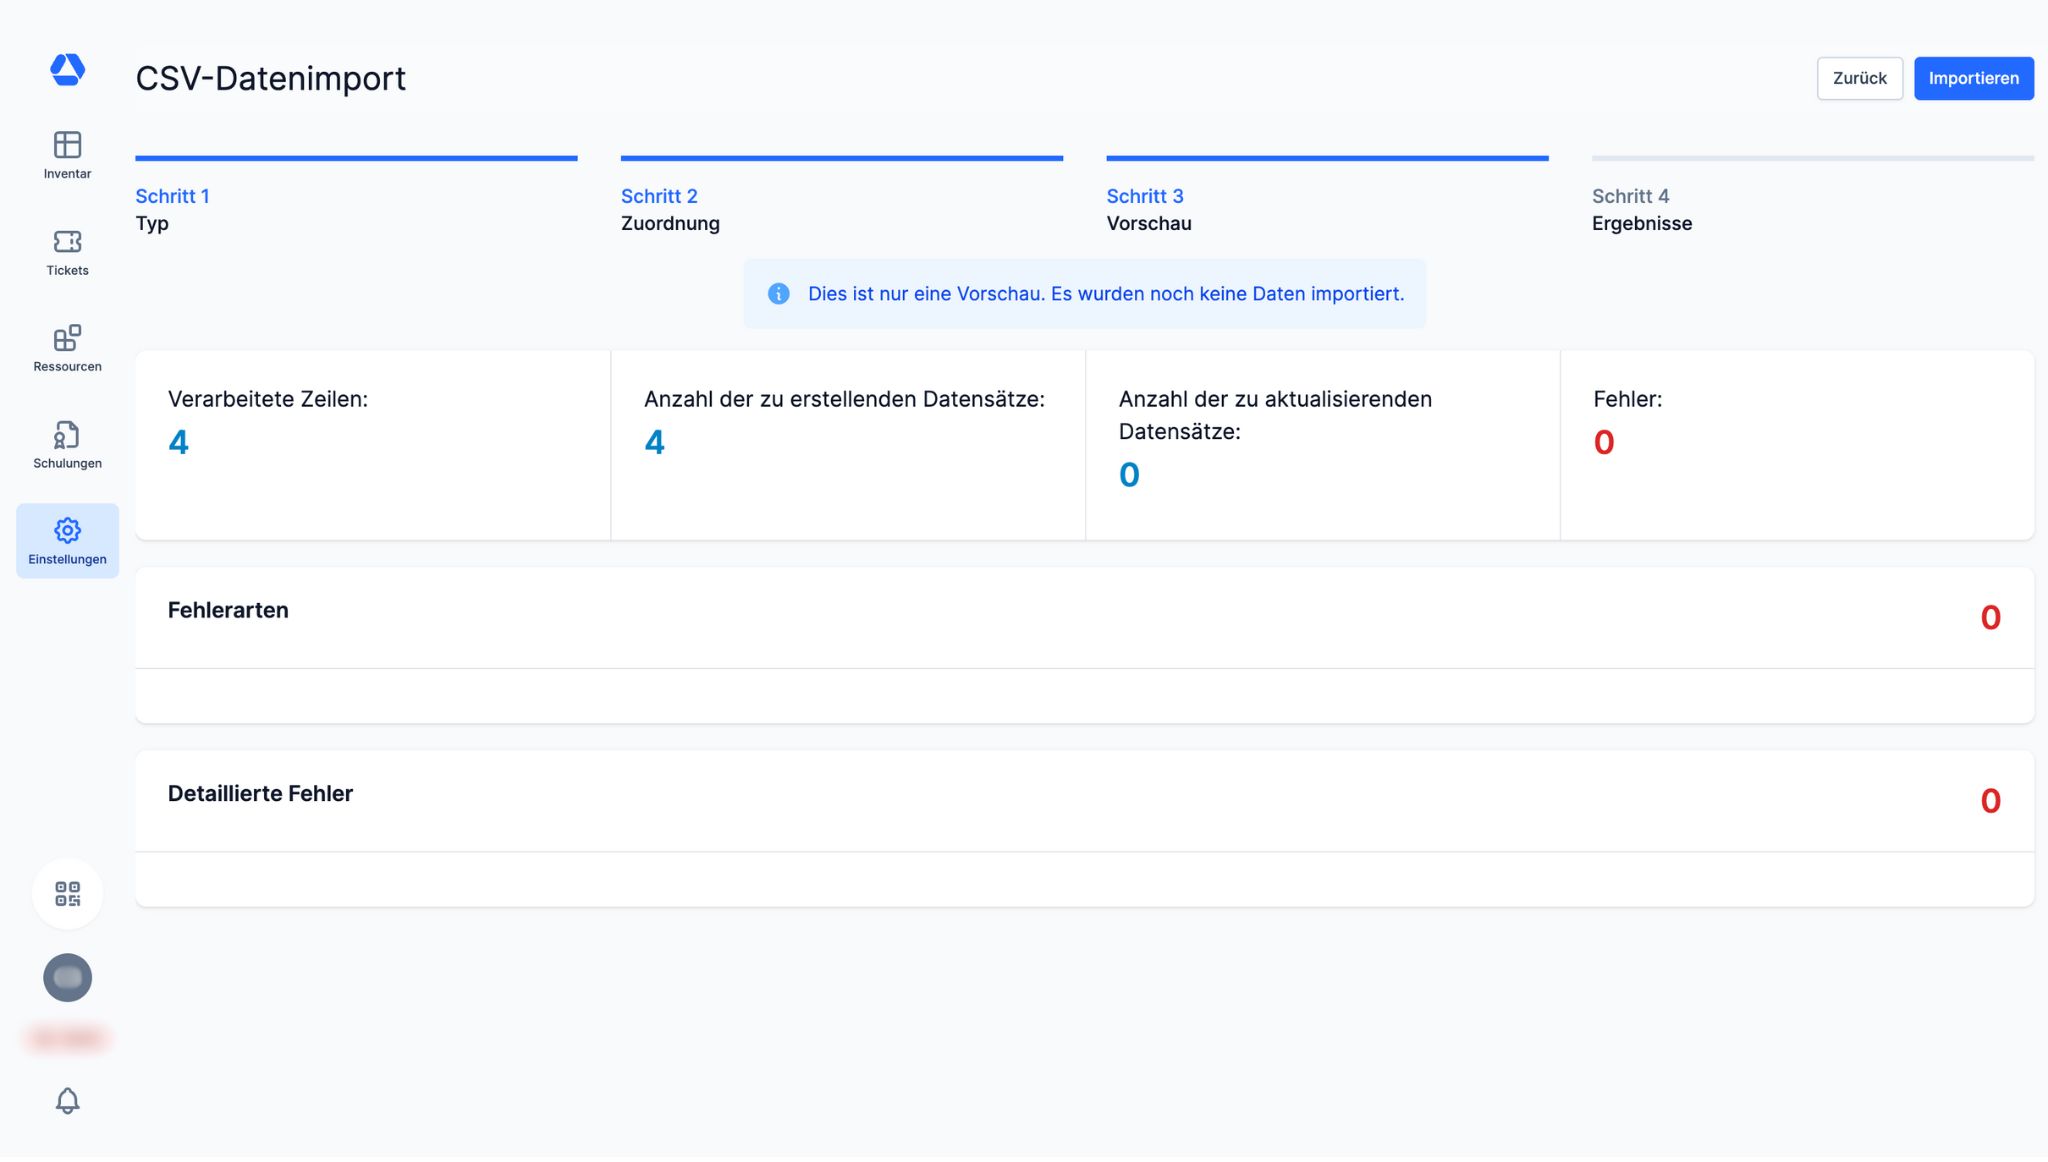Click the user avatar
This screenshot has height=1162, width=2048.
click(x=67, y=978)
